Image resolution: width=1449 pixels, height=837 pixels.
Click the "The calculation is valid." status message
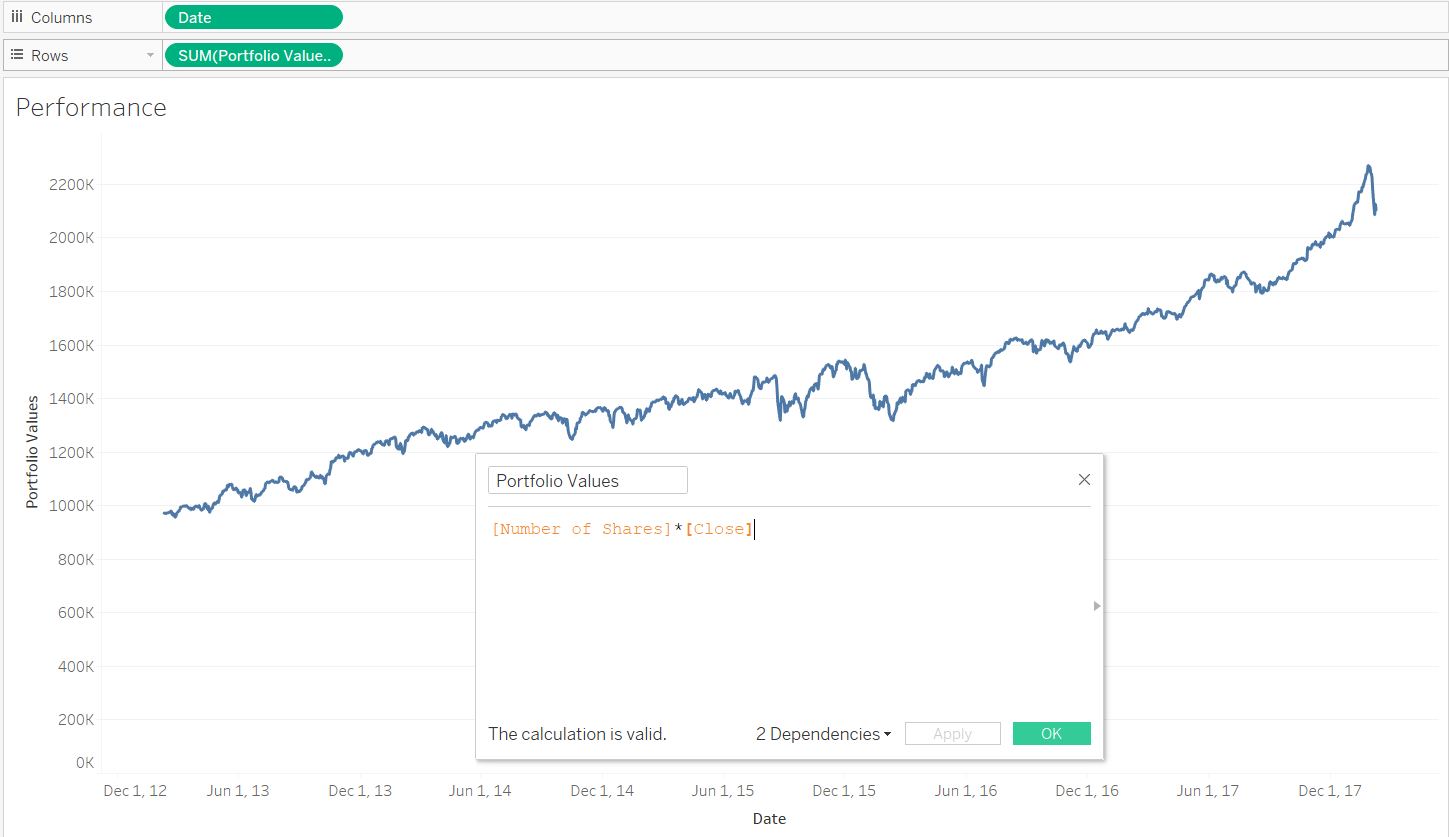pyautogui.click(x=577, y=734)
